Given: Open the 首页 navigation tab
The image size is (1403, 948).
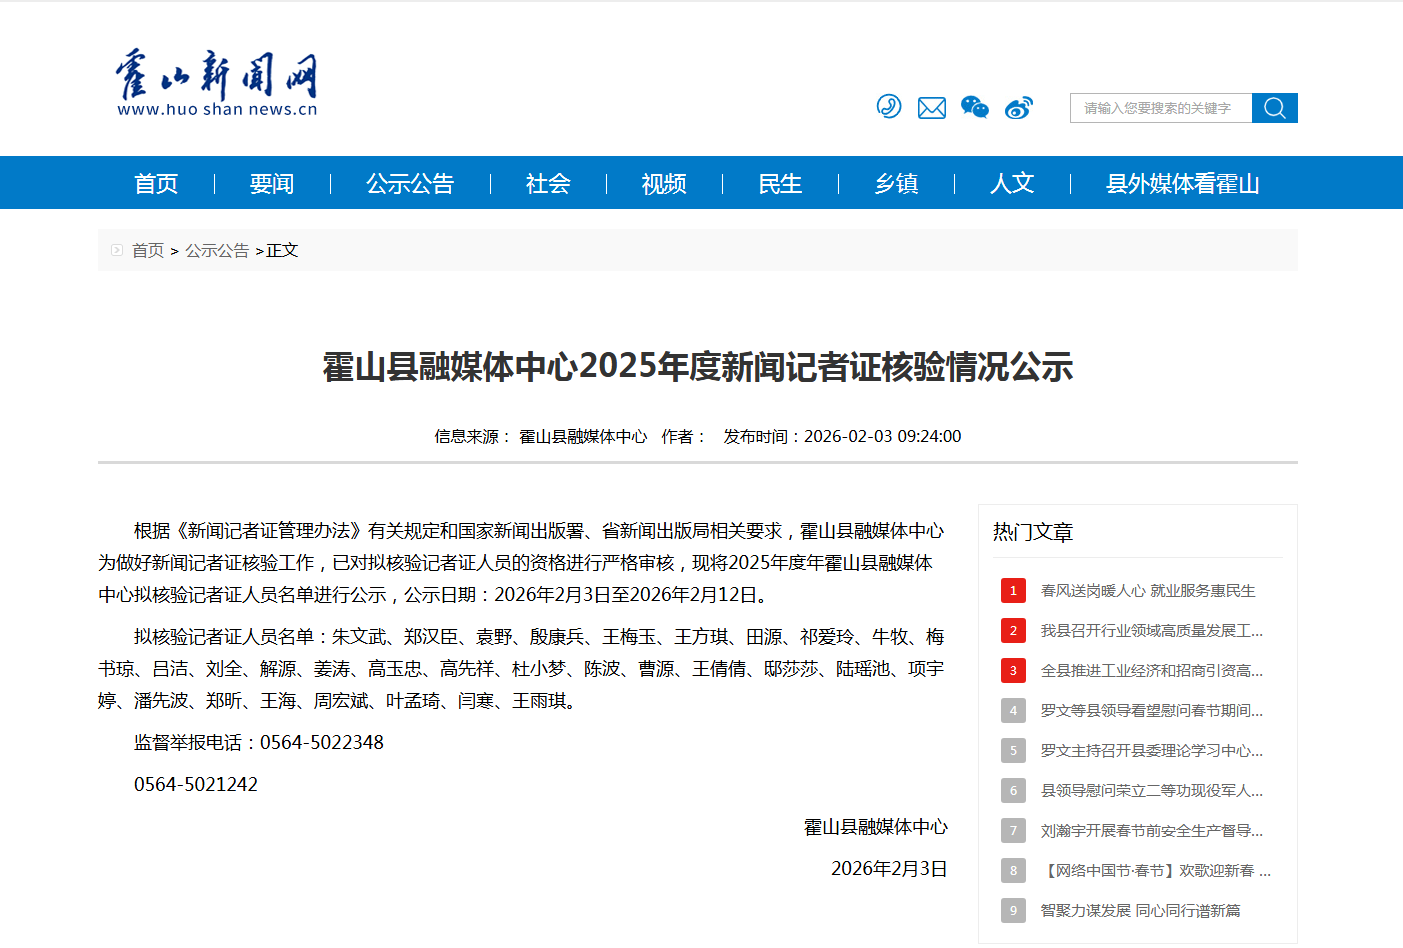Looking at the screenshot, I should tap(156, 183).
